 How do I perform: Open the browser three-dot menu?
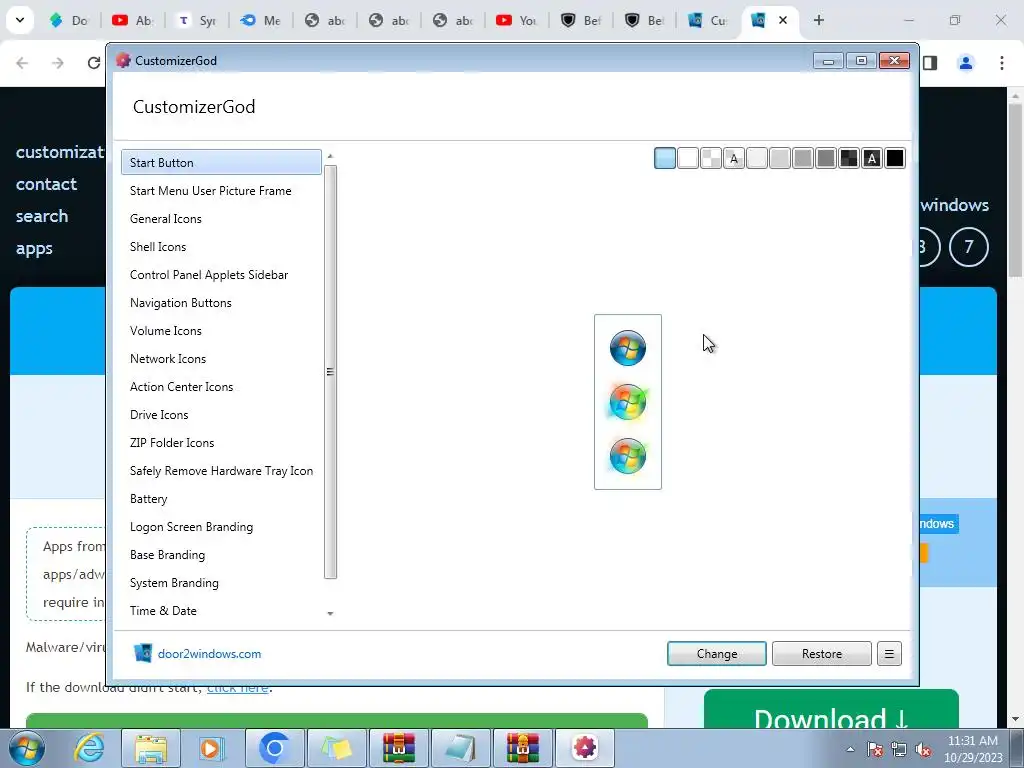[x=1002, y=63]
